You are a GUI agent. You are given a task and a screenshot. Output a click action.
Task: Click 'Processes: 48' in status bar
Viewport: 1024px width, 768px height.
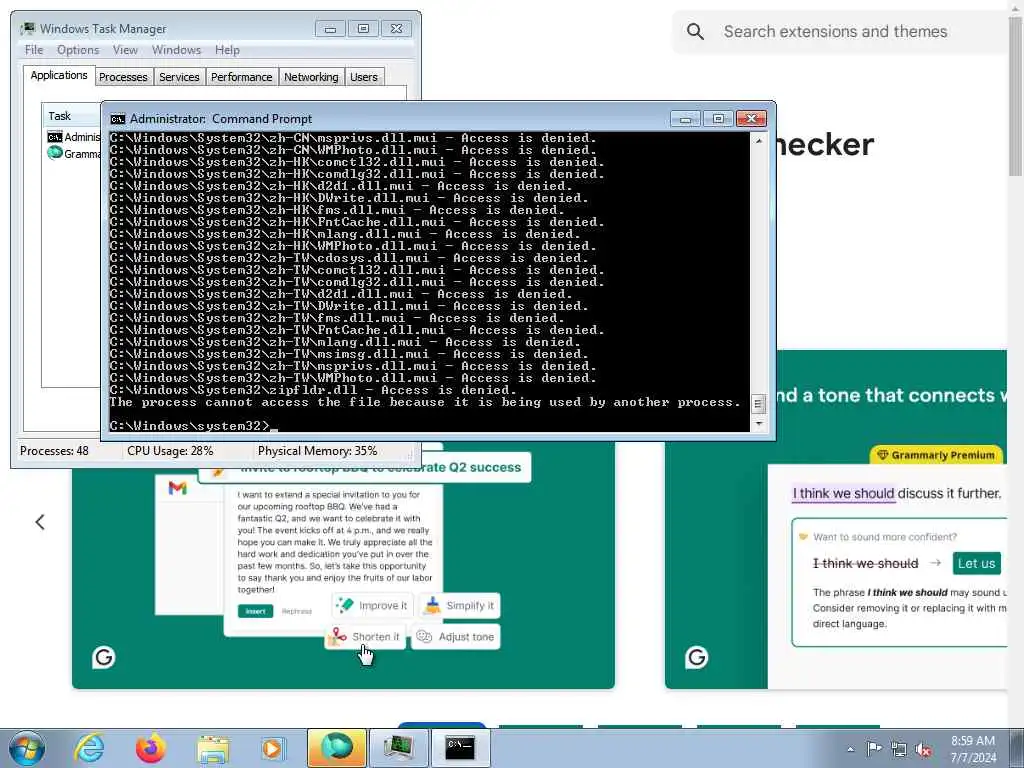pyautogui.click(x=54, y=451)
